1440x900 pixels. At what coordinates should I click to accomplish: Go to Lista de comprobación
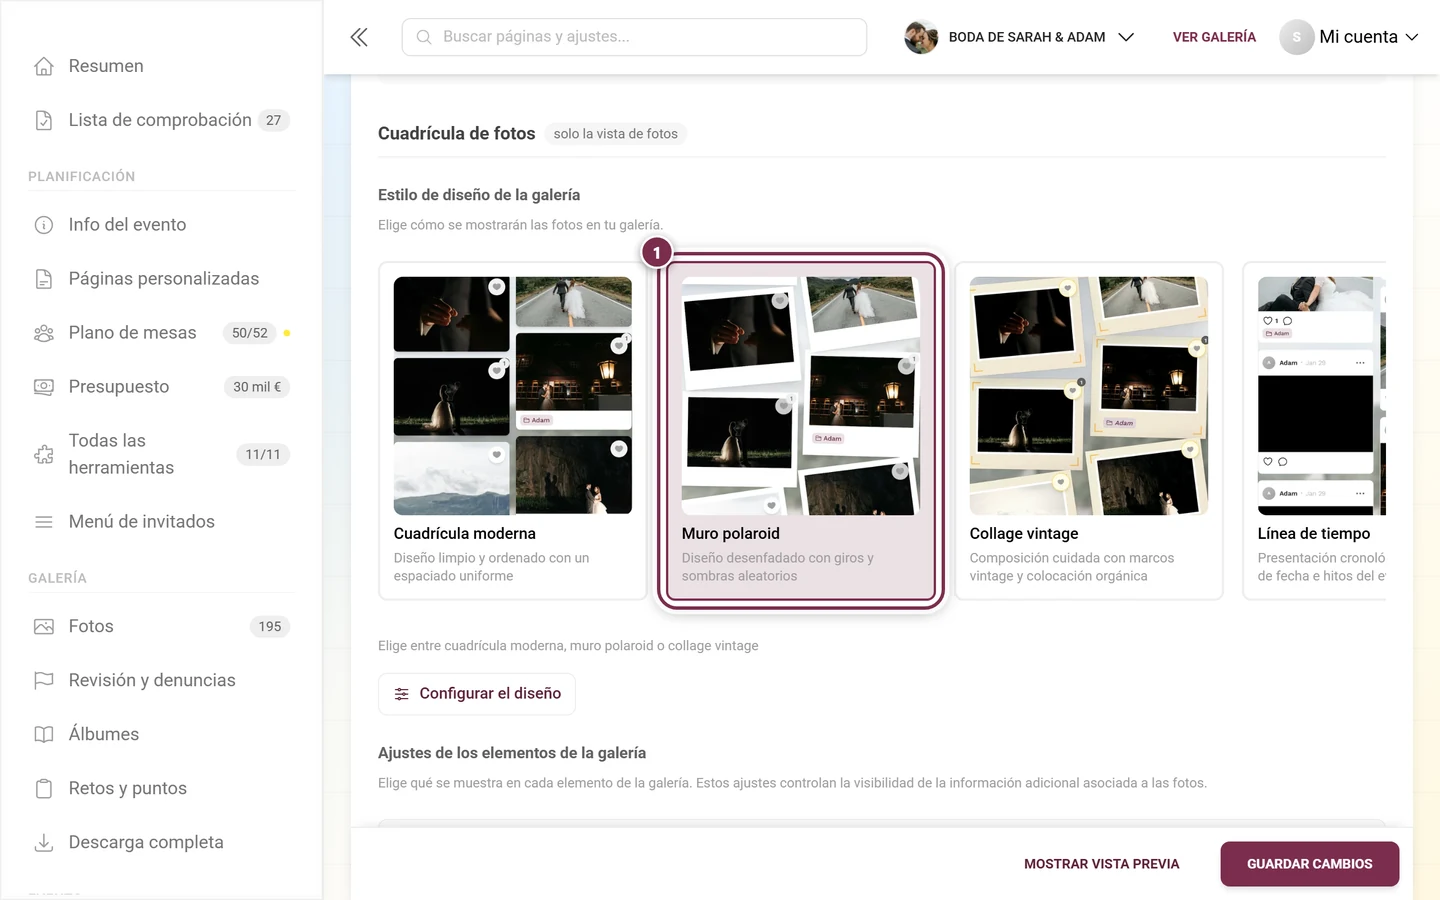coord(161,120)
